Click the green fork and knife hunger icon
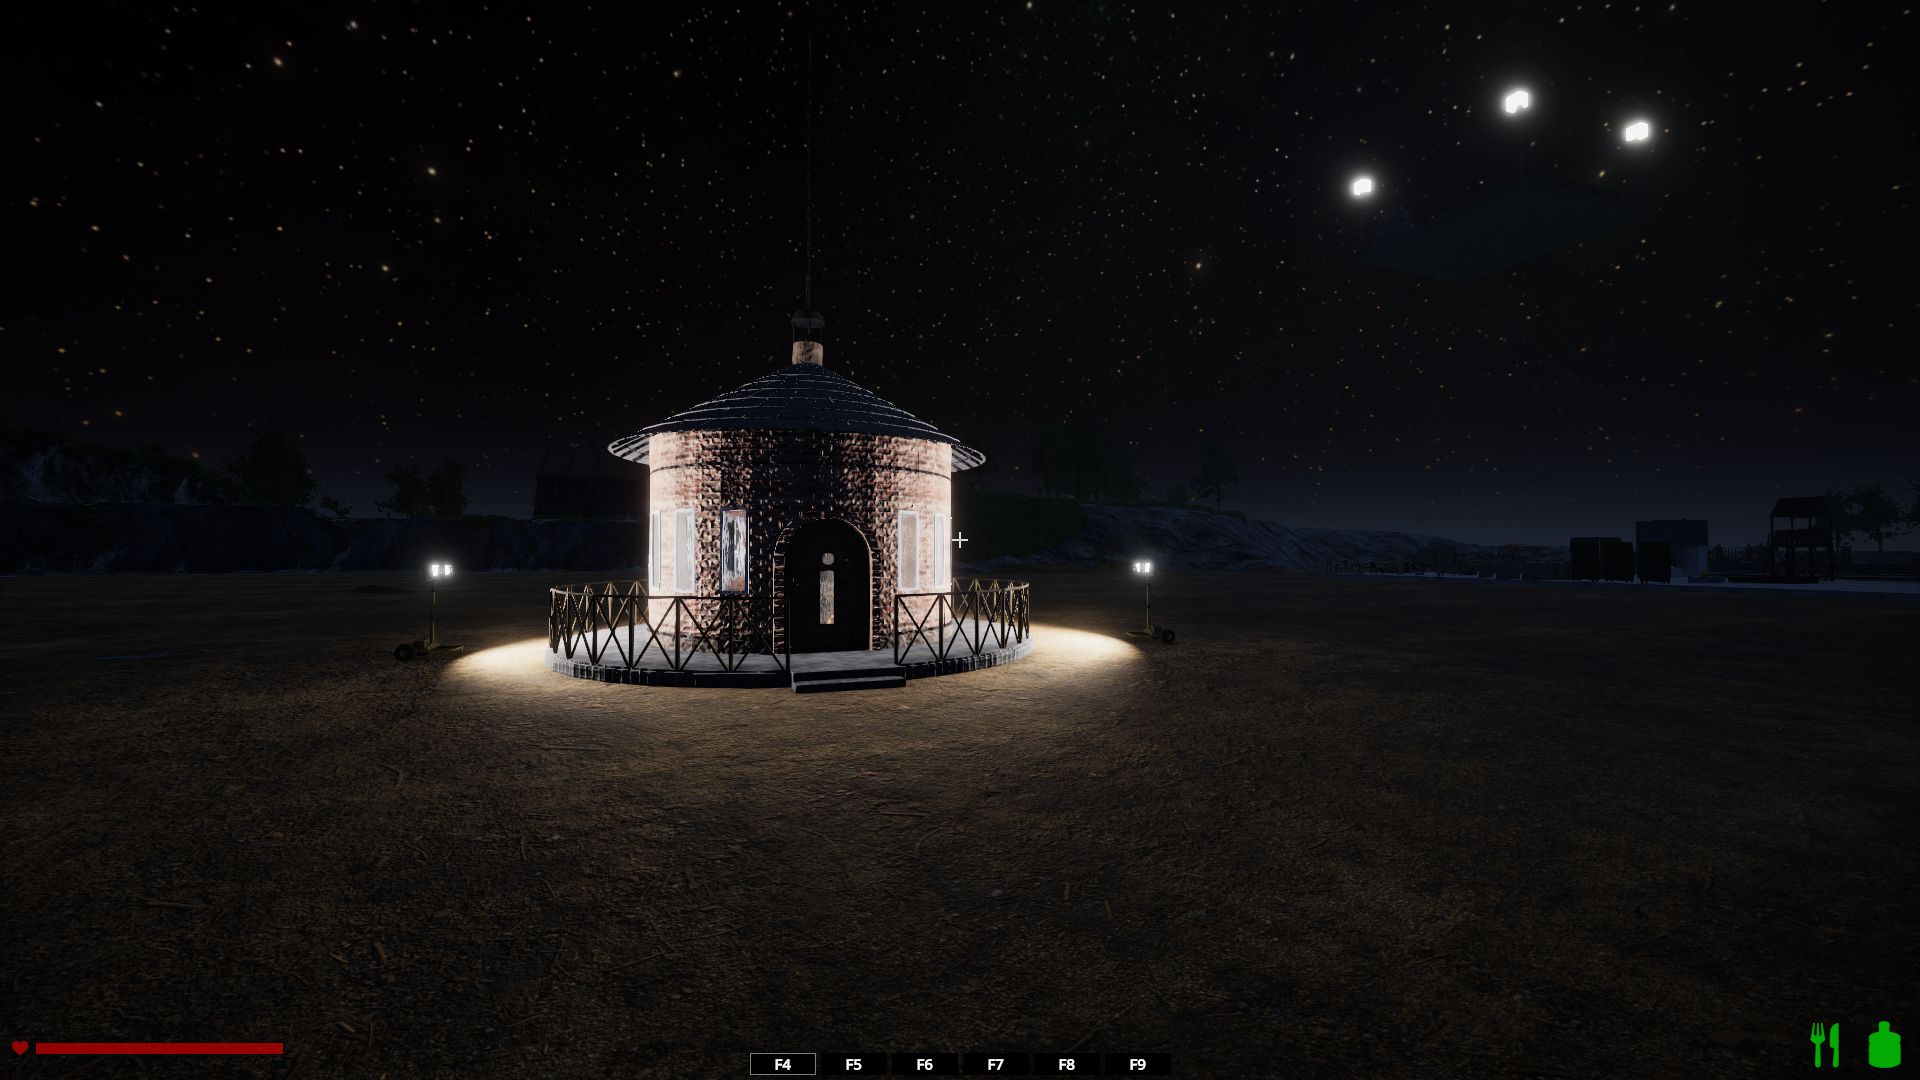This screenshot has height=1080, width=1920. pos(1825,1045)
